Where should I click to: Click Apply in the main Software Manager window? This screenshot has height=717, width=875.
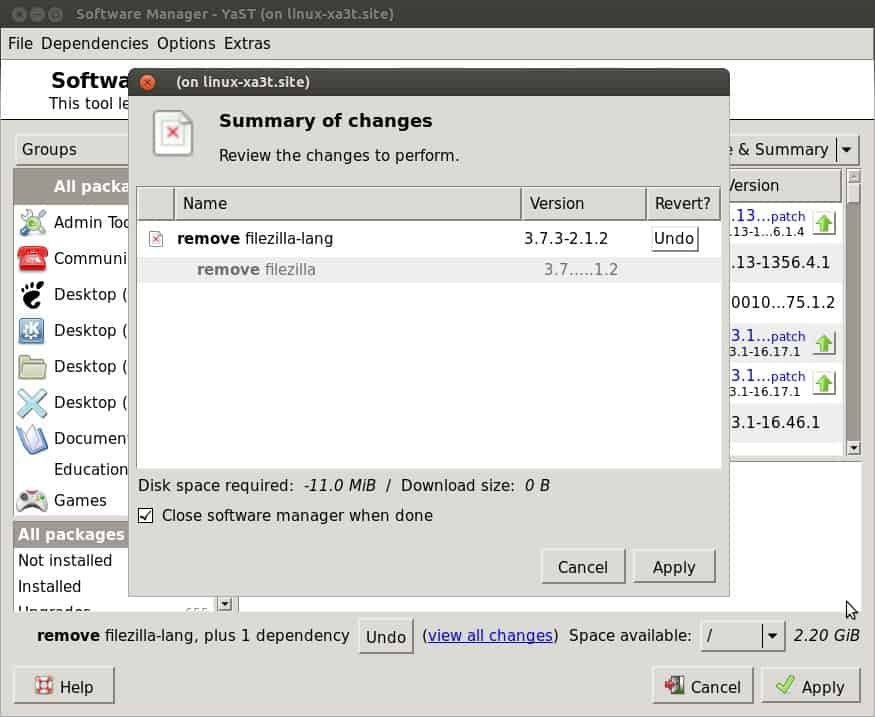811,686
